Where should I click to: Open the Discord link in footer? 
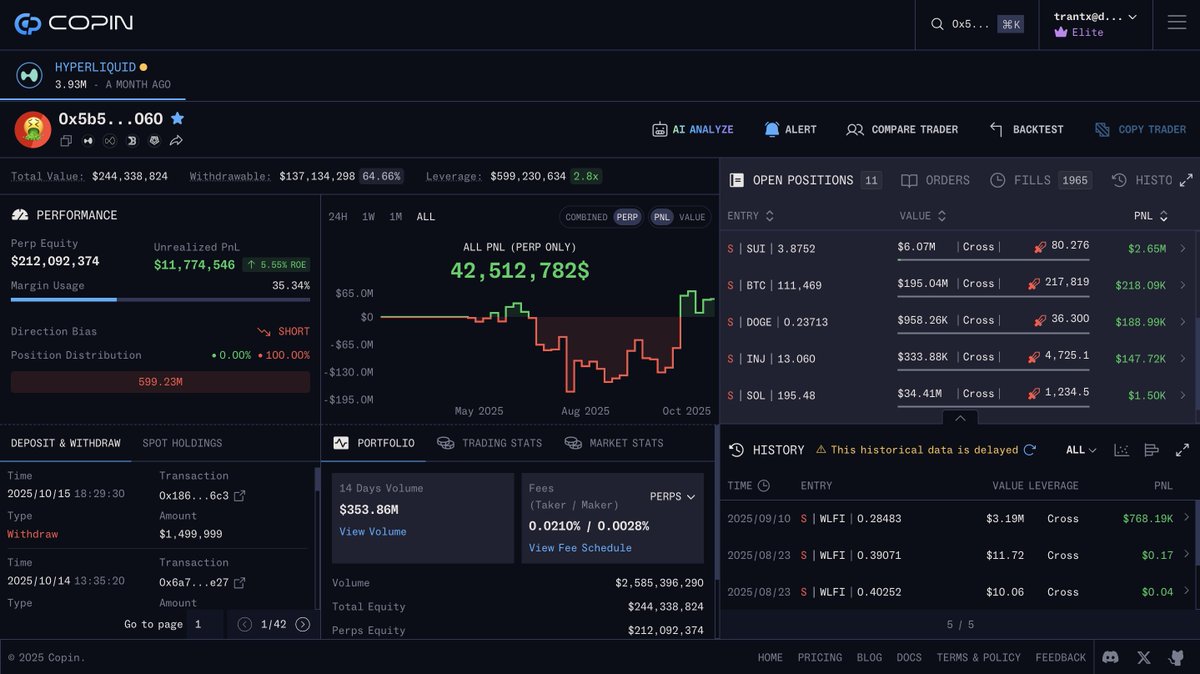[x=1110, y=657]
